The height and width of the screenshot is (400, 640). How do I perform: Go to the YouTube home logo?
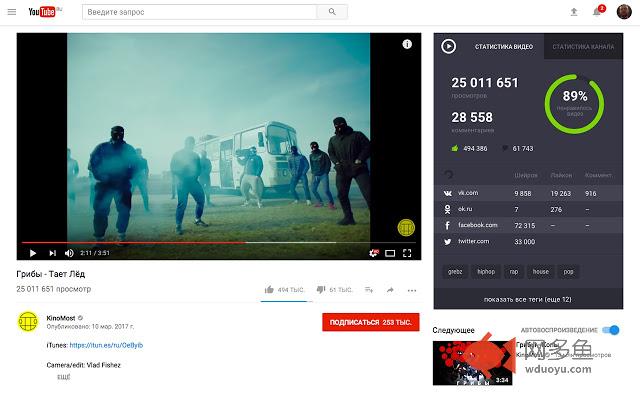point(42,12)
